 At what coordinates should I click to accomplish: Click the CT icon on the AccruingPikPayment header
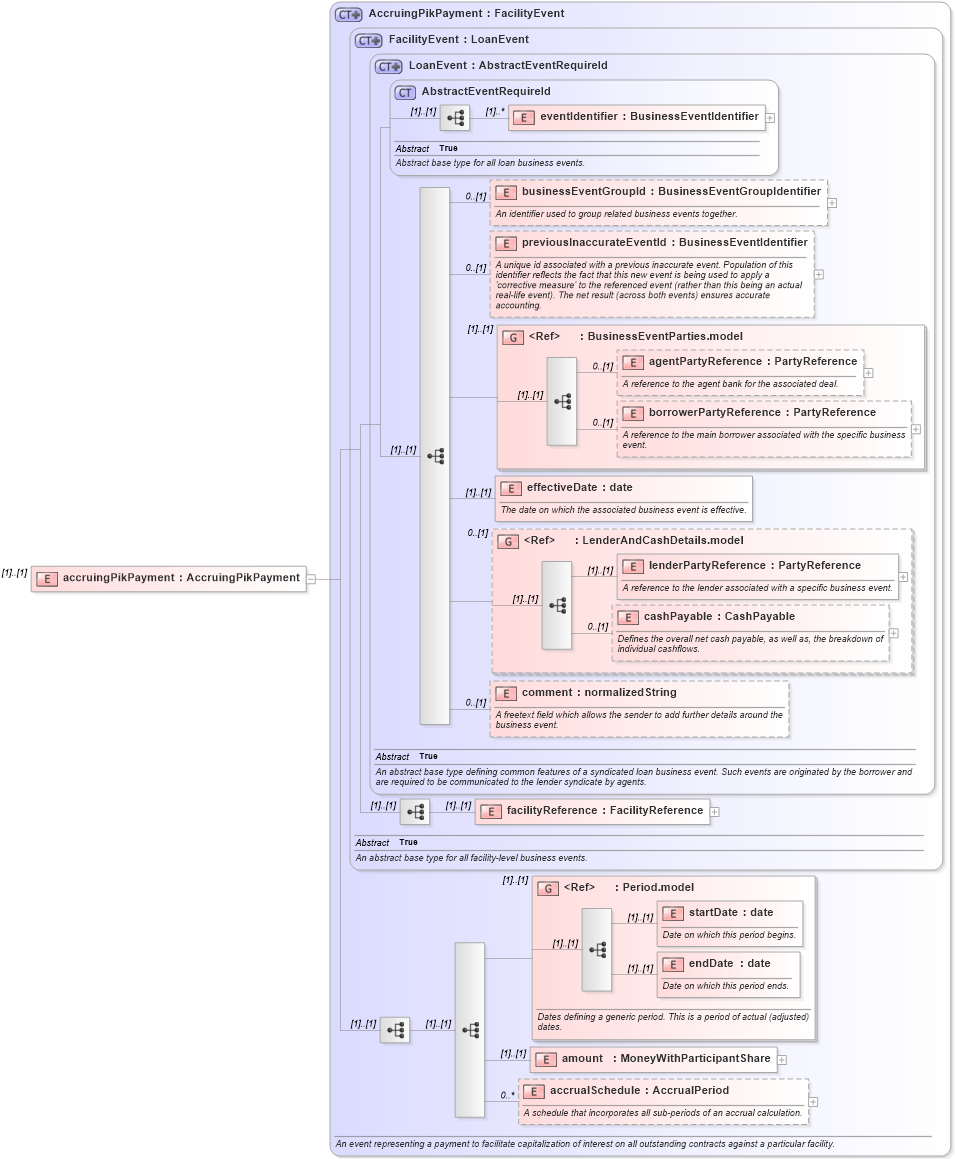348,13
